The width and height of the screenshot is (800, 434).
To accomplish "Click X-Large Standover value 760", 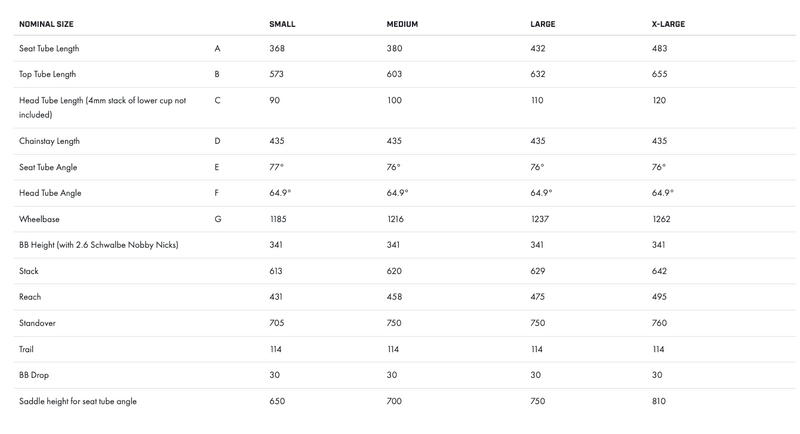I will coord(659,323).
